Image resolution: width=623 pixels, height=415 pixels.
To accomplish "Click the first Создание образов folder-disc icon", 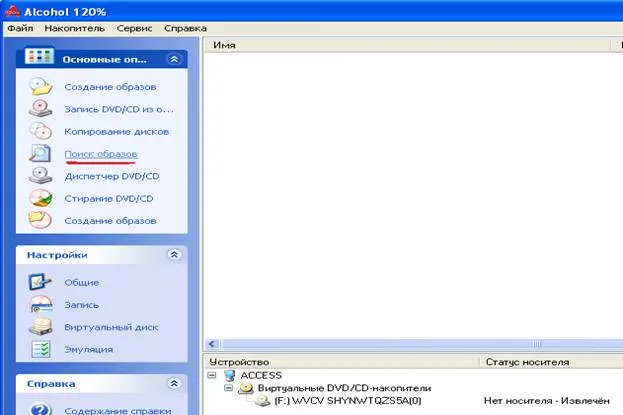I will click(x=41, y=86).
